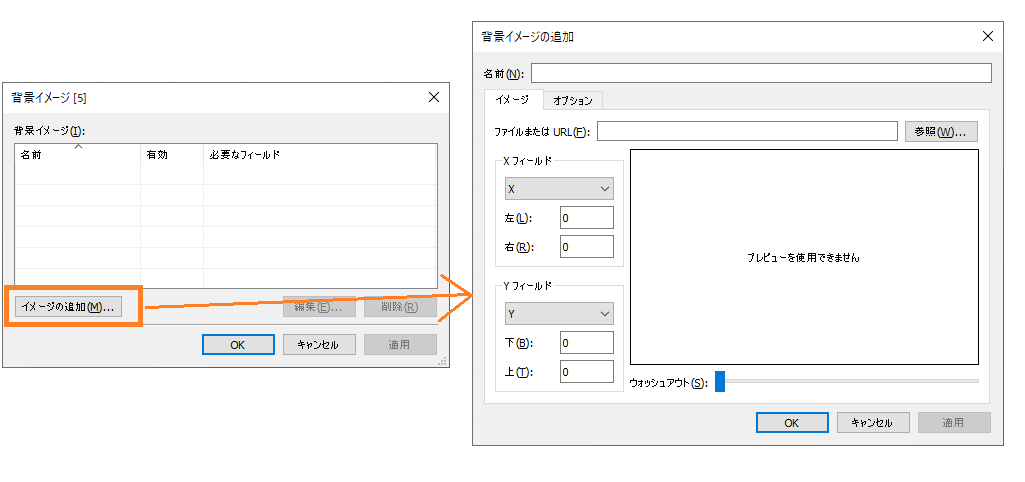Click OK in the 背景イメージ dialog
Screen dimensions: 1025x482
[238, 344]
